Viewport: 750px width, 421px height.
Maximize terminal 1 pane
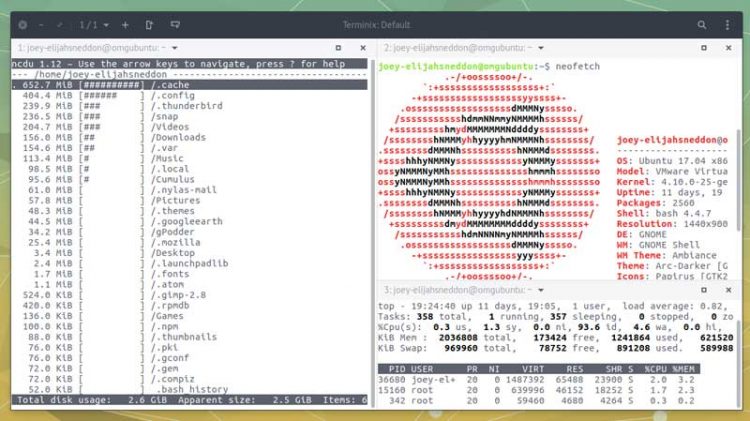click(x=338, y=48)
